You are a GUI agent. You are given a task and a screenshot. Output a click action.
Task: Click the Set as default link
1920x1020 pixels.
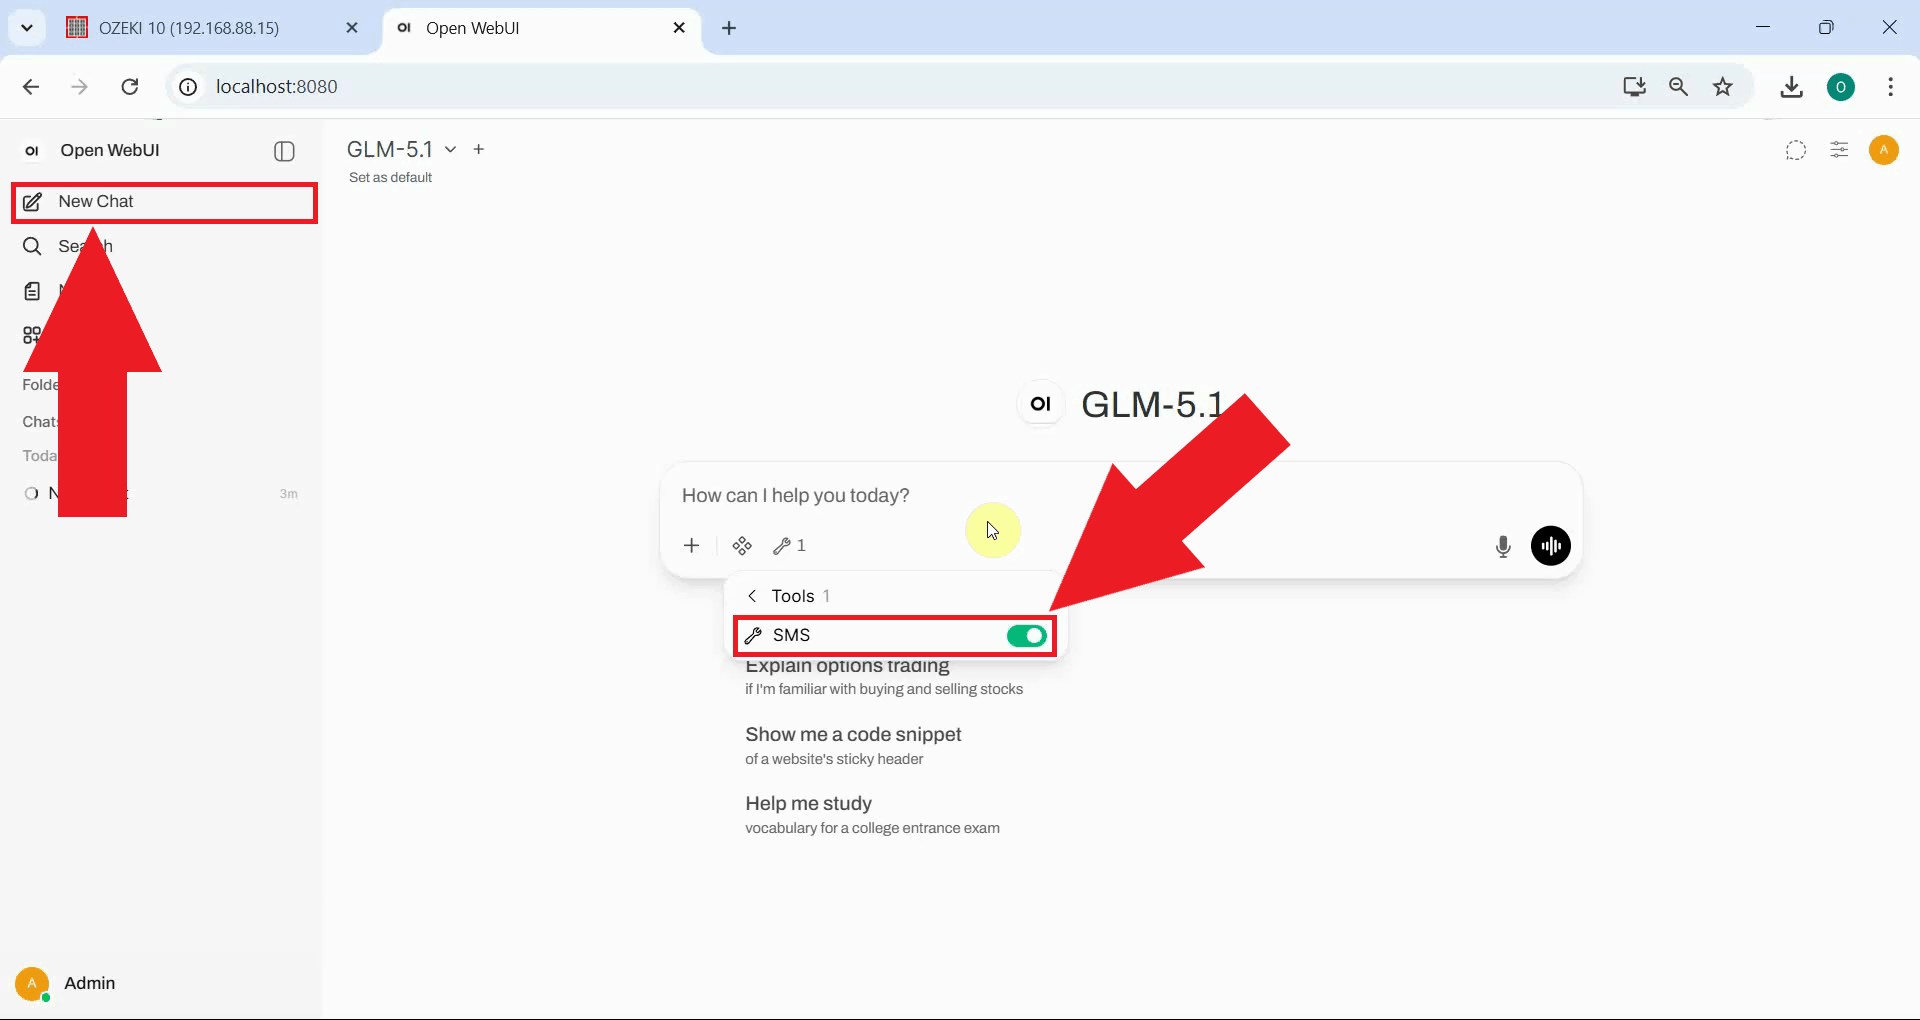pos(390,177)
